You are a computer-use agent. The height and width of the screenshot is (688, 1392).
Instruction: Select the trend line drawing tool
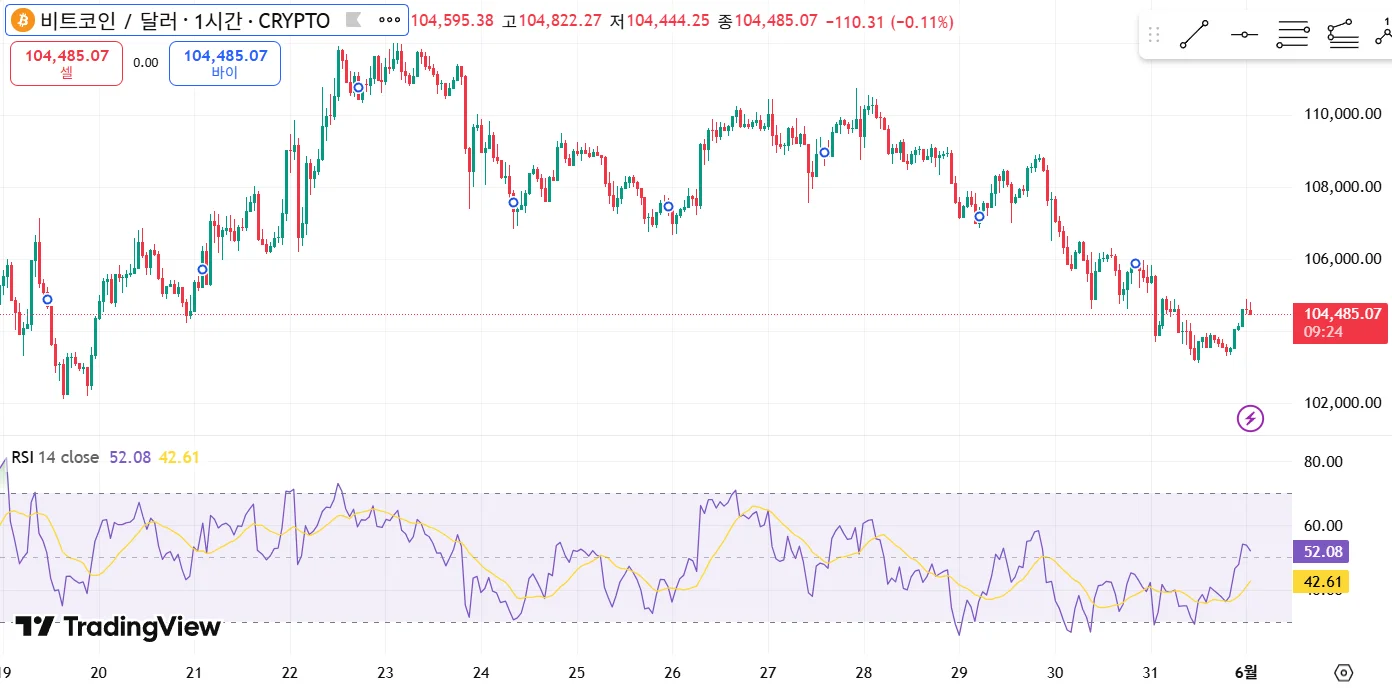(x=1195, y=35)
